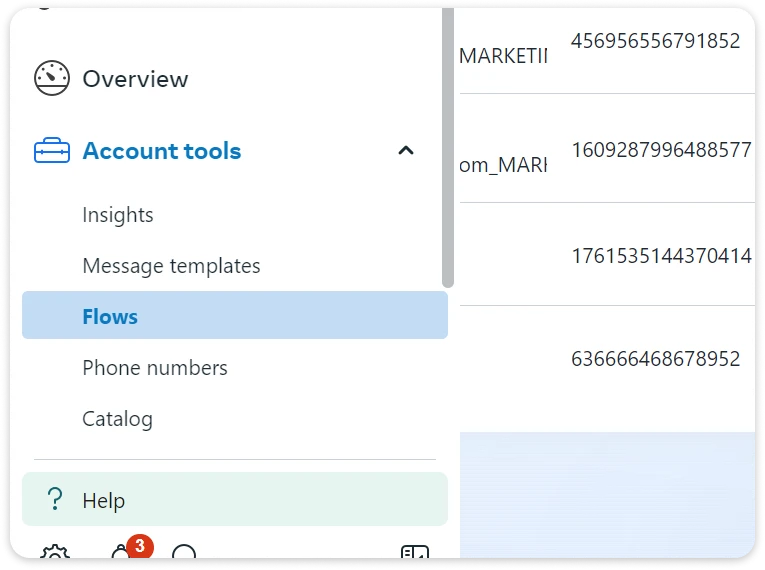Click the sidebar panel toggle icon

[414, 552]
